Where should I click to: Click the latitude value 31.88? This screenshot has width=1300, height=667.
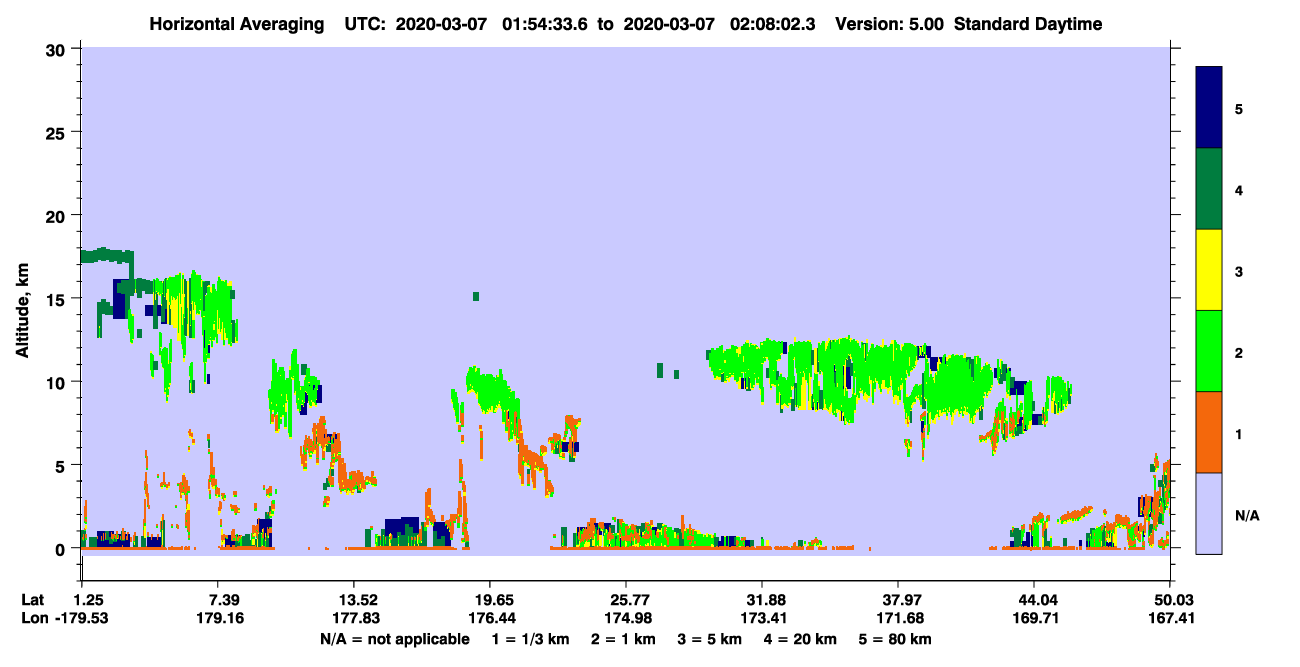762,599
